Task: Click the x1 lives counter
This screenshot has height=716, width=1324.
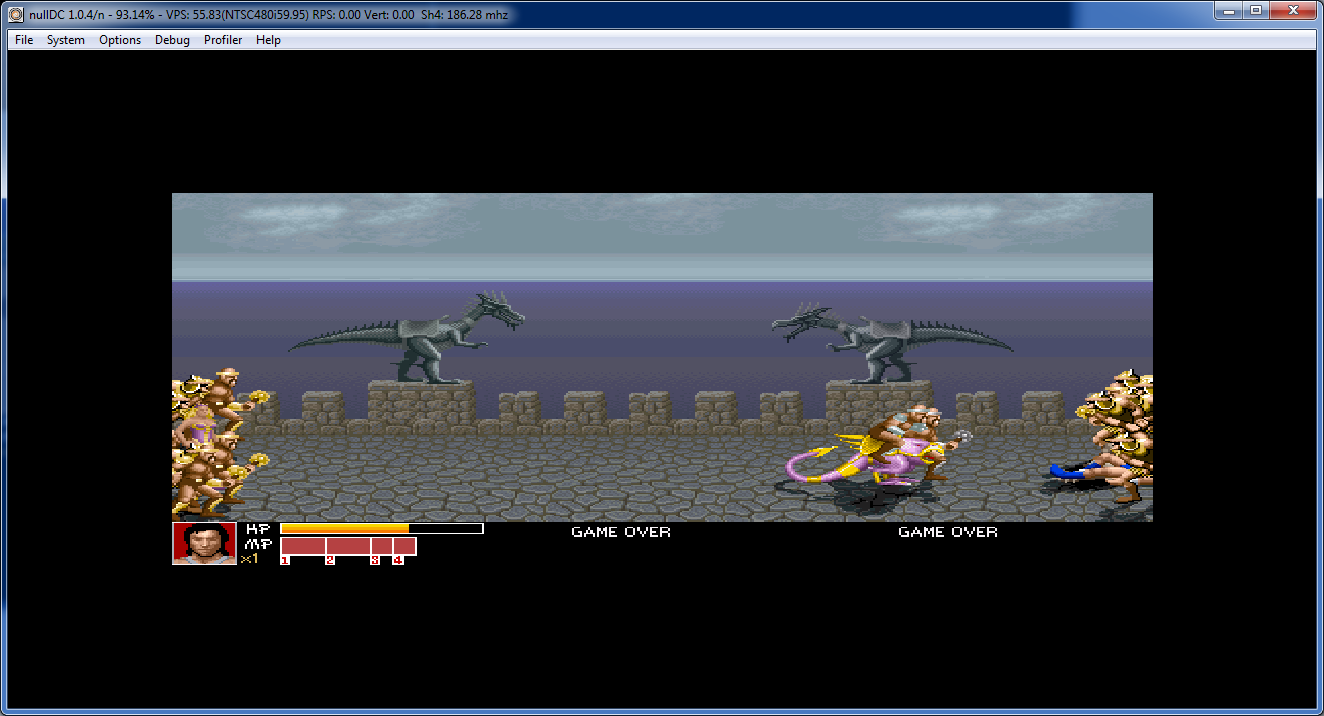Action: [249, 559]
